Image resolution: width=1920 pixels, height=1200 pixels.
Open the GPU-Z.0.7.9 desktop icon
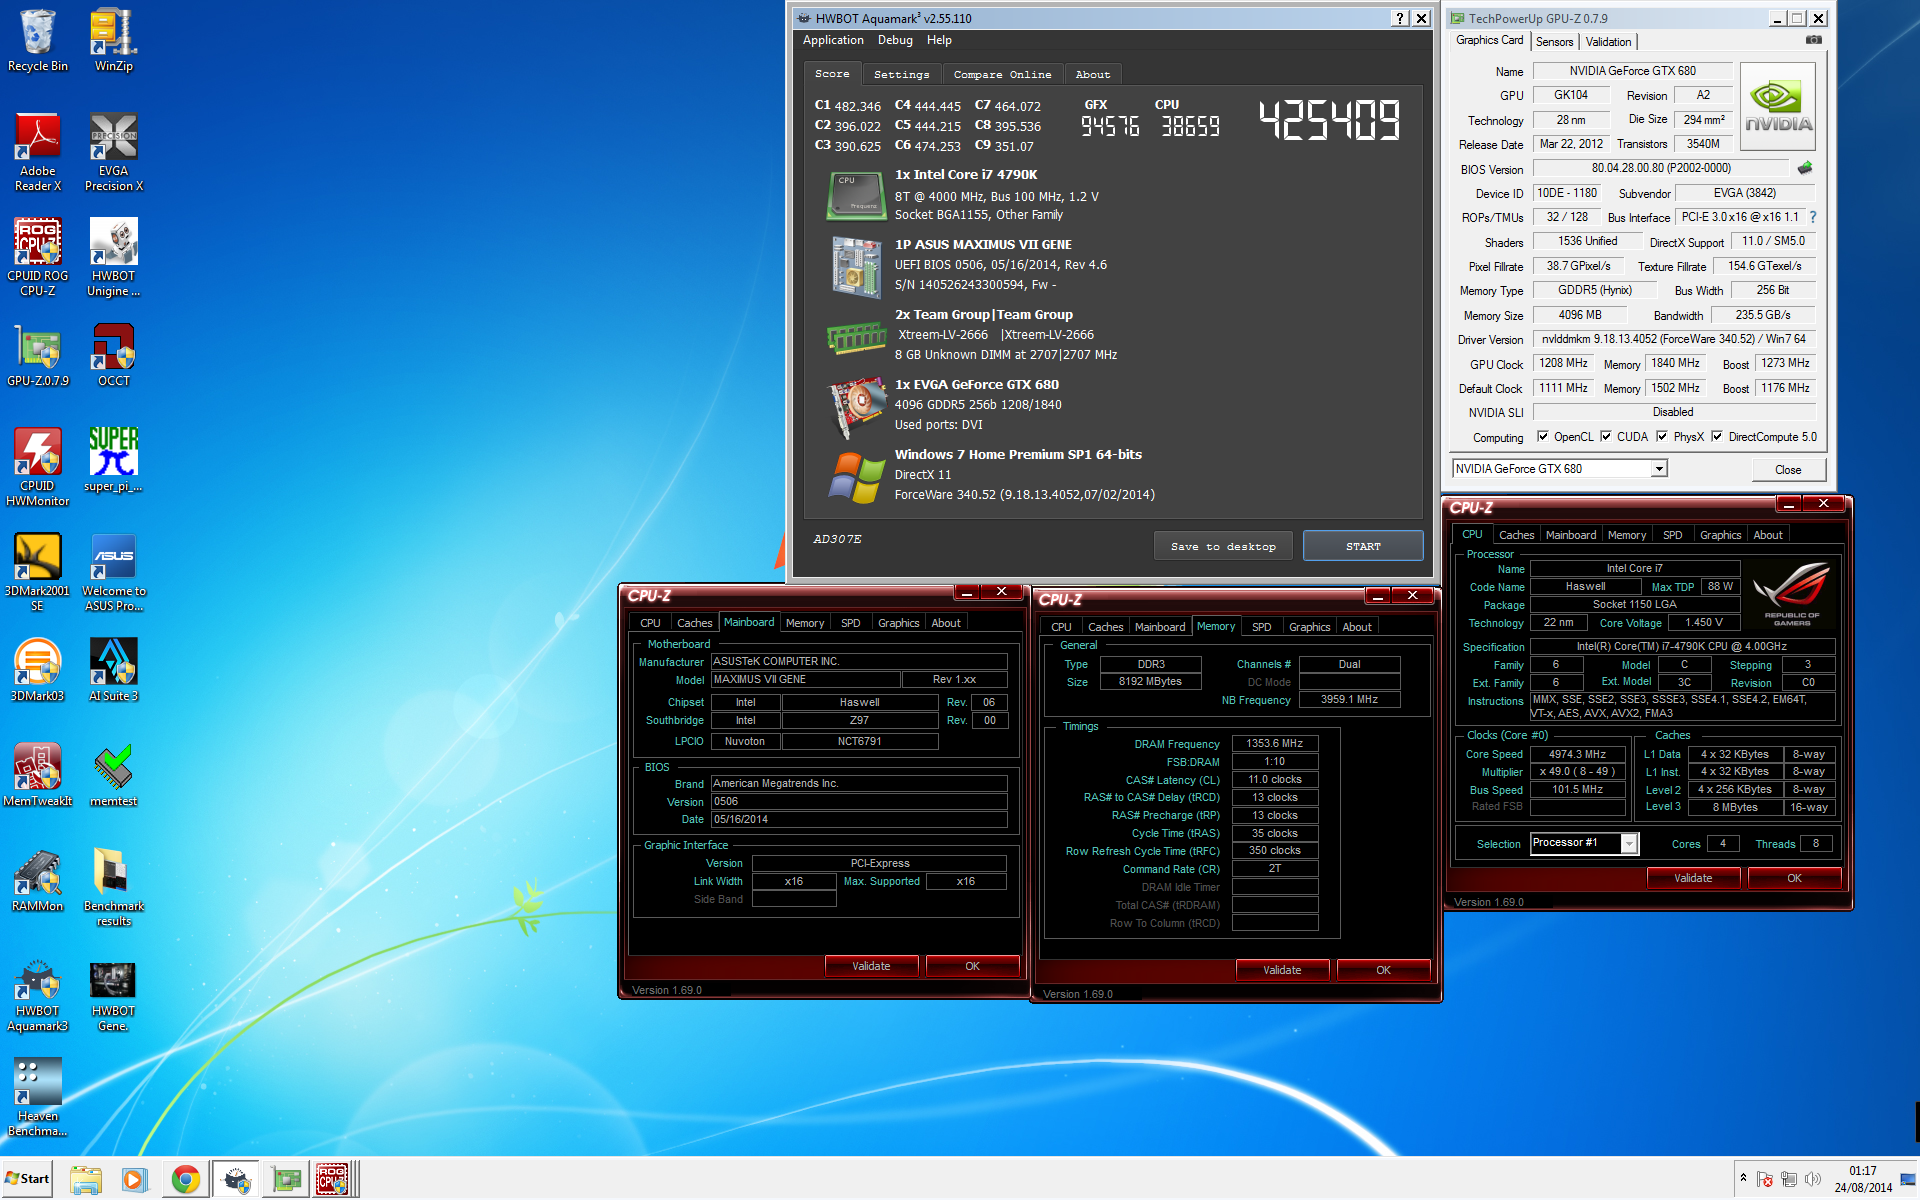point(38,355)
